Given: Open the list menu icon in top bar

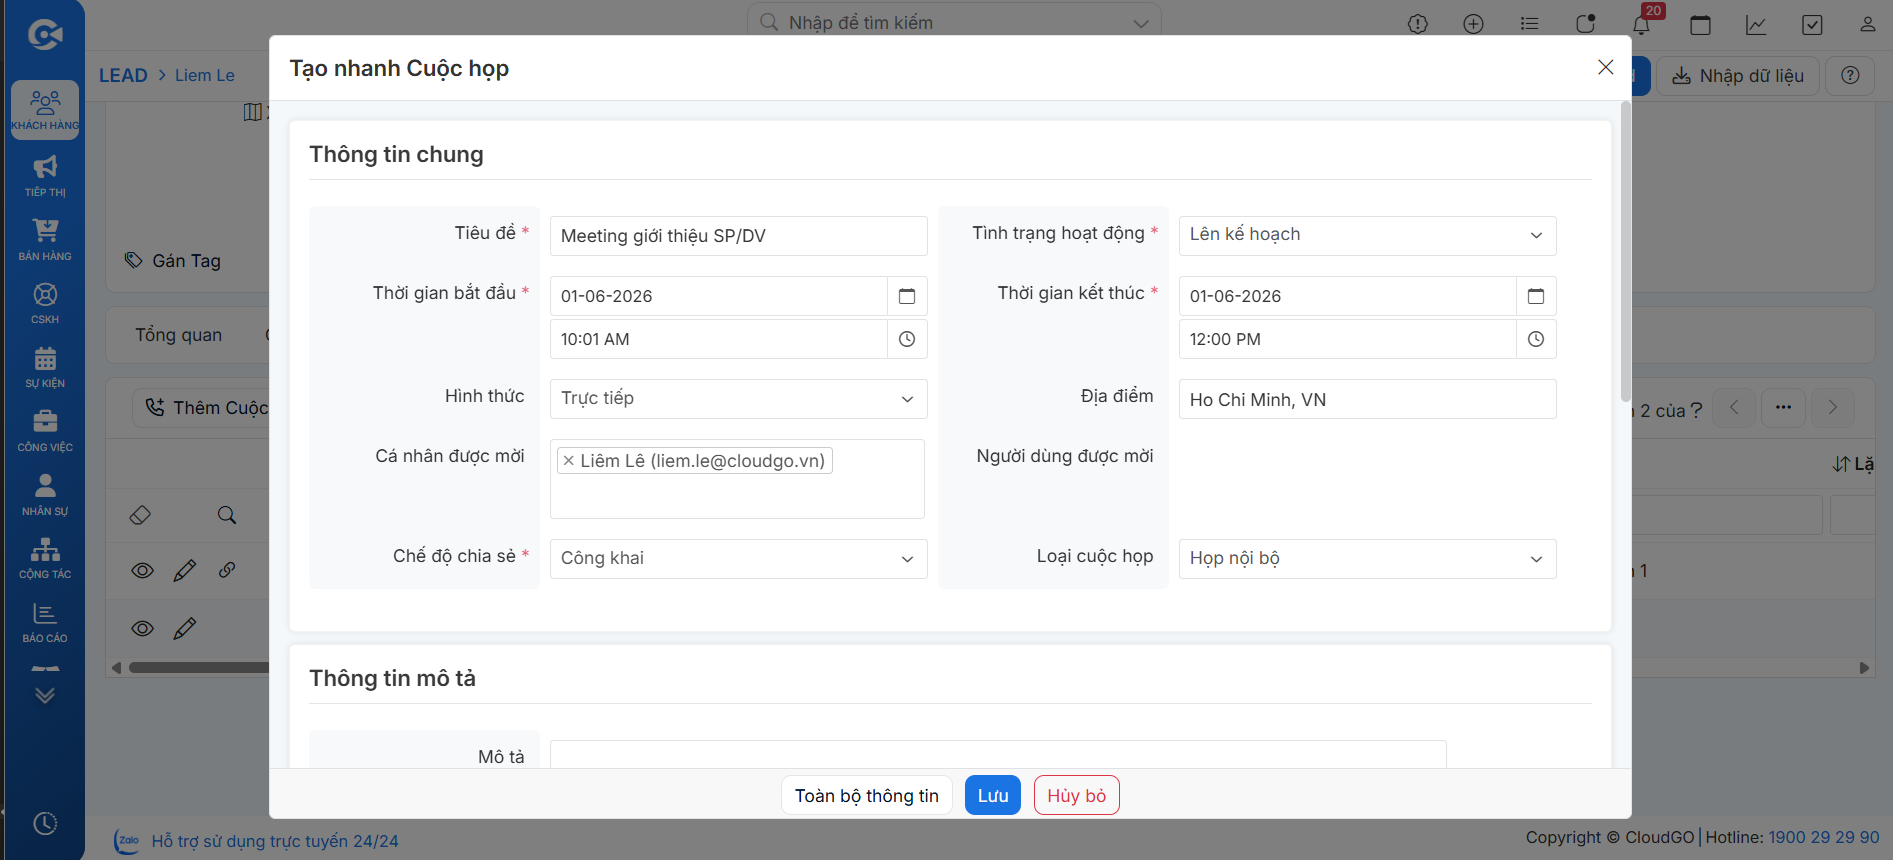Looking at the screenshot, I should [1529, 24].
